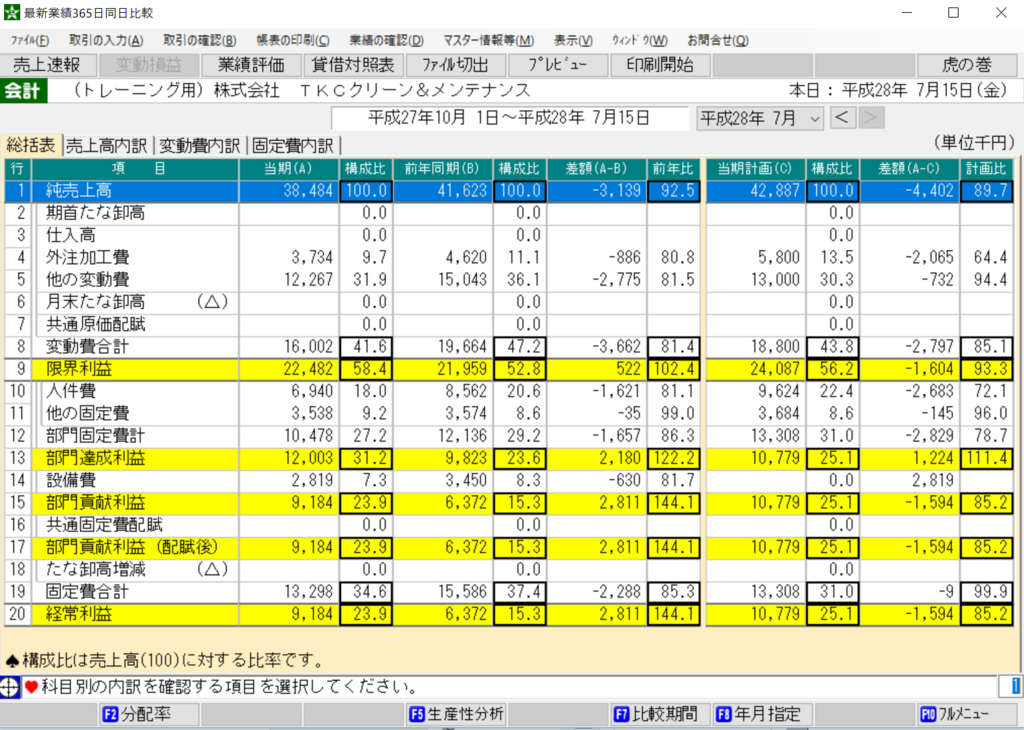Open the 平成28年 7月 month dropdown

click(760, 119)
